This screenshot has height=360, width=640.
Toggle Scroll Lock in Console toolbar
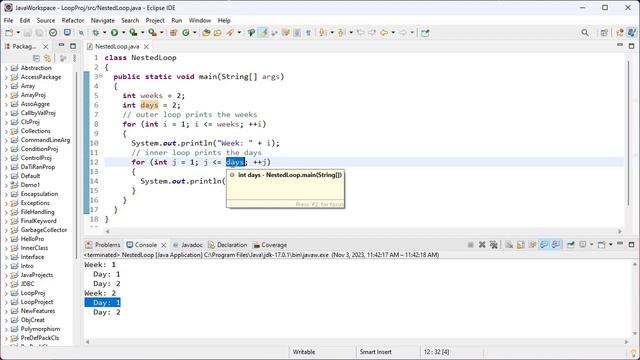(x=521, y=244)
